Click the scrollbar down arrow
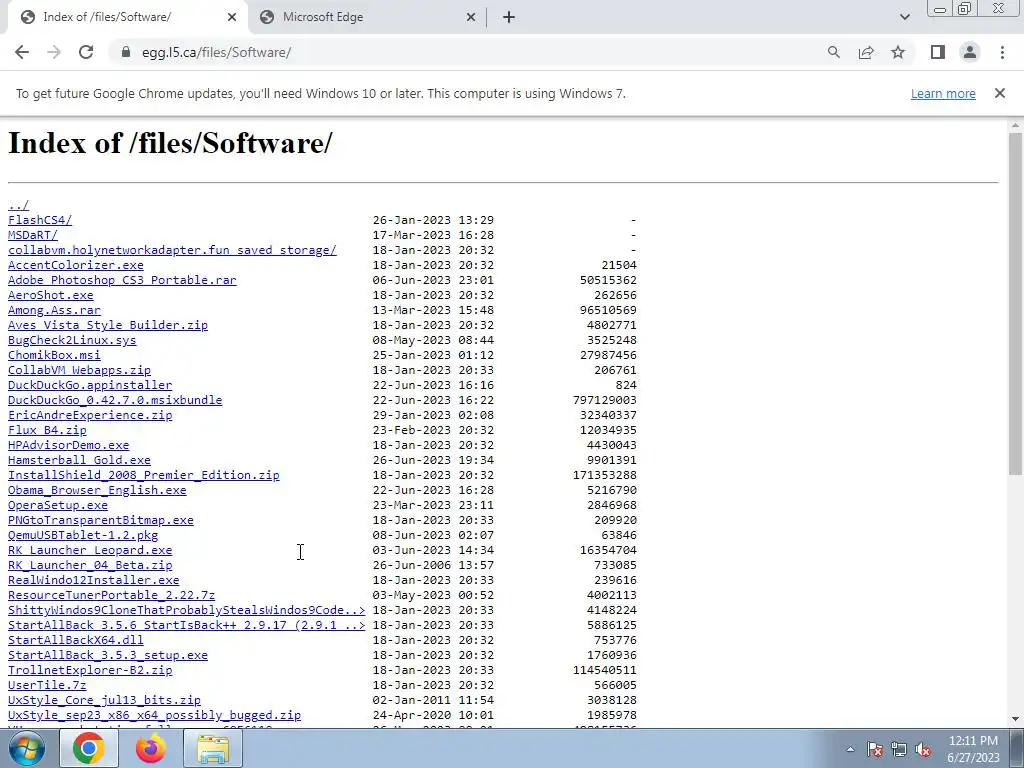Image resolution: width=1024 pixels, height=768 pixels. (x=1015, y=719)
